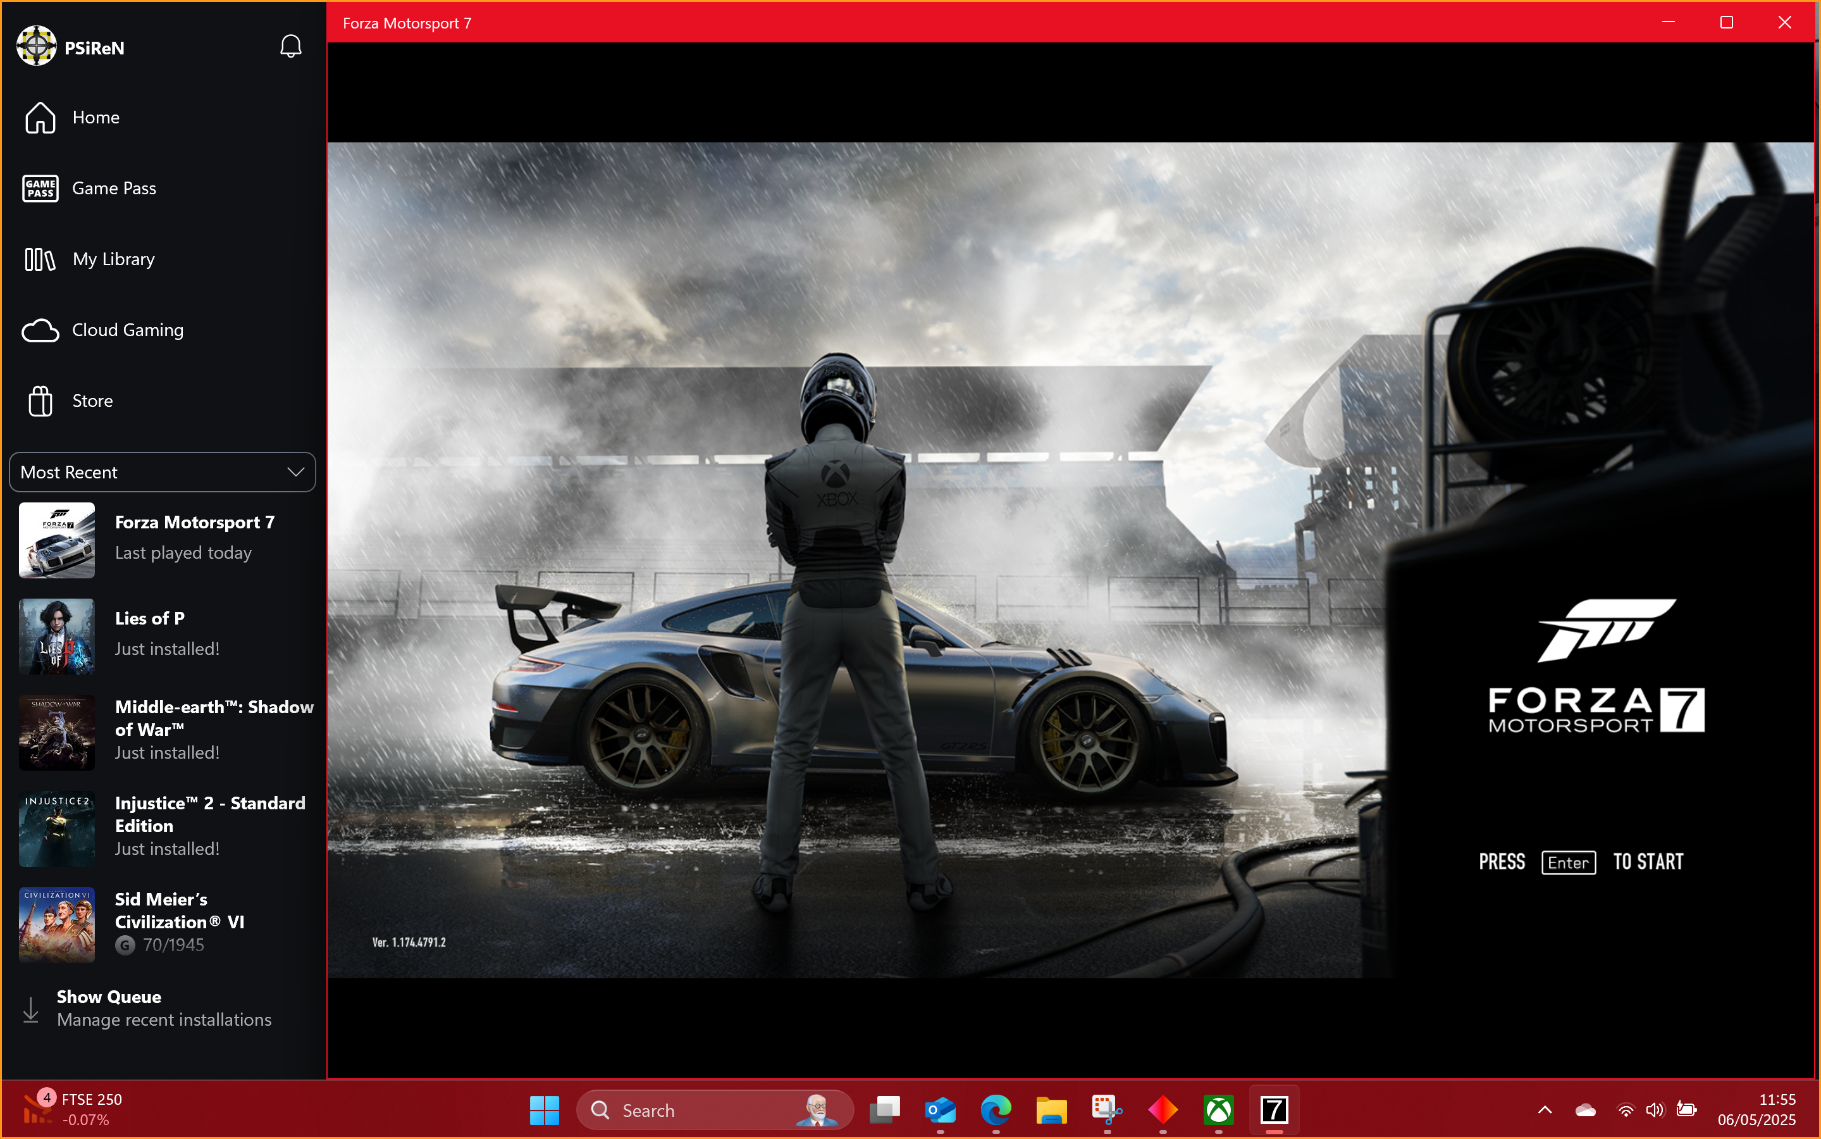Click the battery tray icon
Screen dimensions: 1821x1139
1687,1109
